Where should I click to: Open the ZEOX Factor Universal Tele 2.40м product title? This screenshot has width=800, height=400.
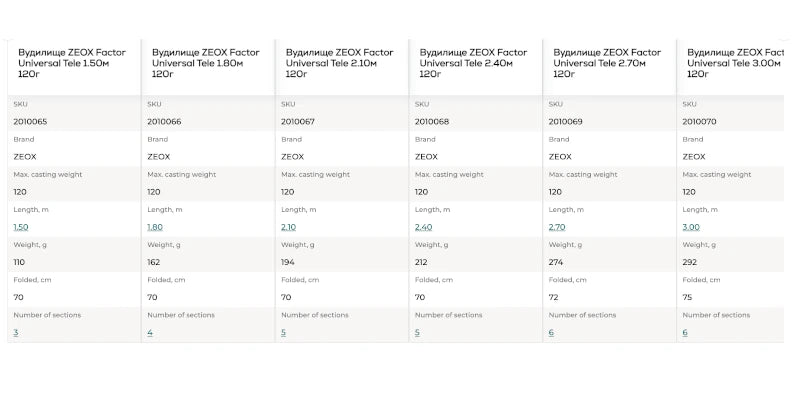[473, 62]
